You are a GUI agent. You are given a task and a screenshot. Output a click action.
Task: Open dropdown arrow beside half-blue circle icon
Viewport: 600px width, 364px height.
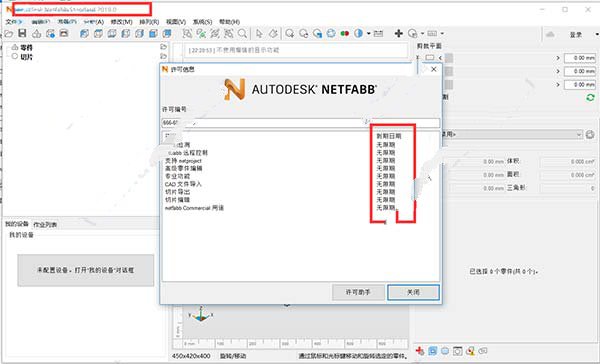click(x=368, y=34)
